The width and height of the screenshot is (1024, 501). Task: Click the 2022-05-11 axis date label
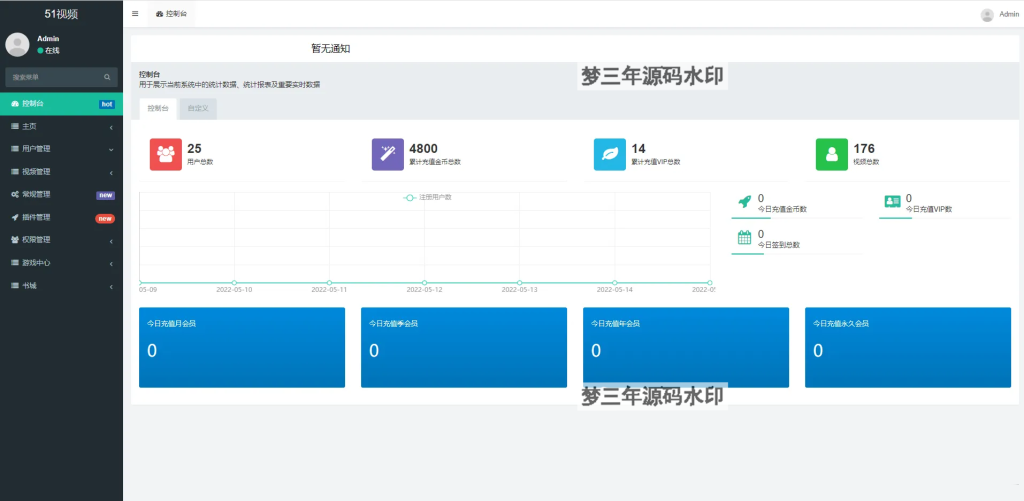tap(329, 289)
